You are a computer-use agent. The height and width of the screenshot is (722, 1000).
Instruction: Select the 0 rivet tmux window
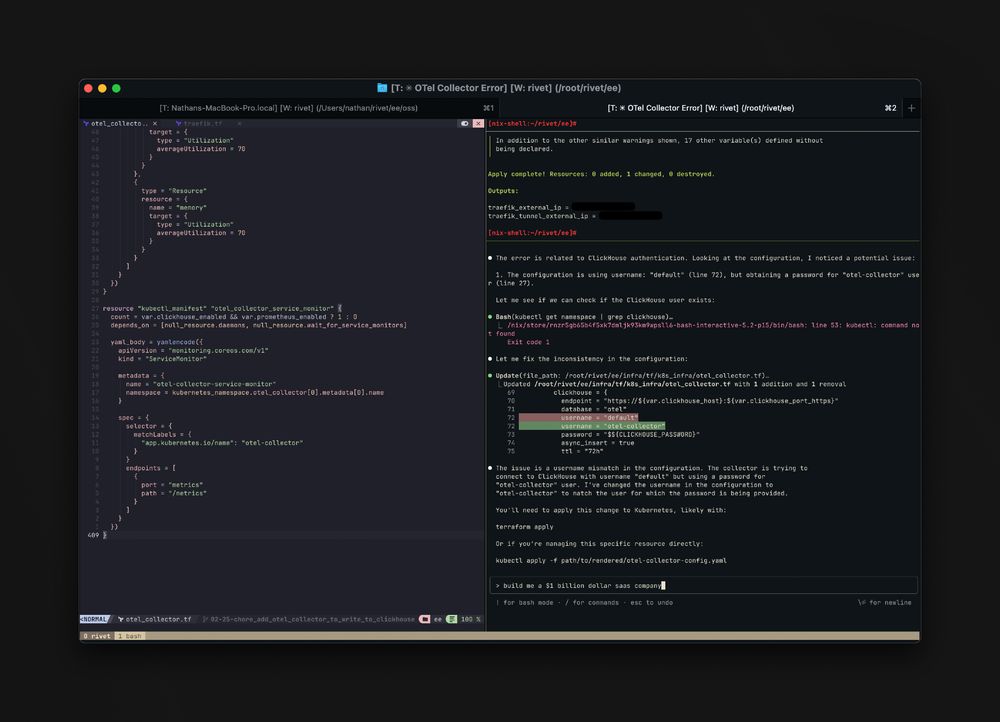click(x=97, y=636)
